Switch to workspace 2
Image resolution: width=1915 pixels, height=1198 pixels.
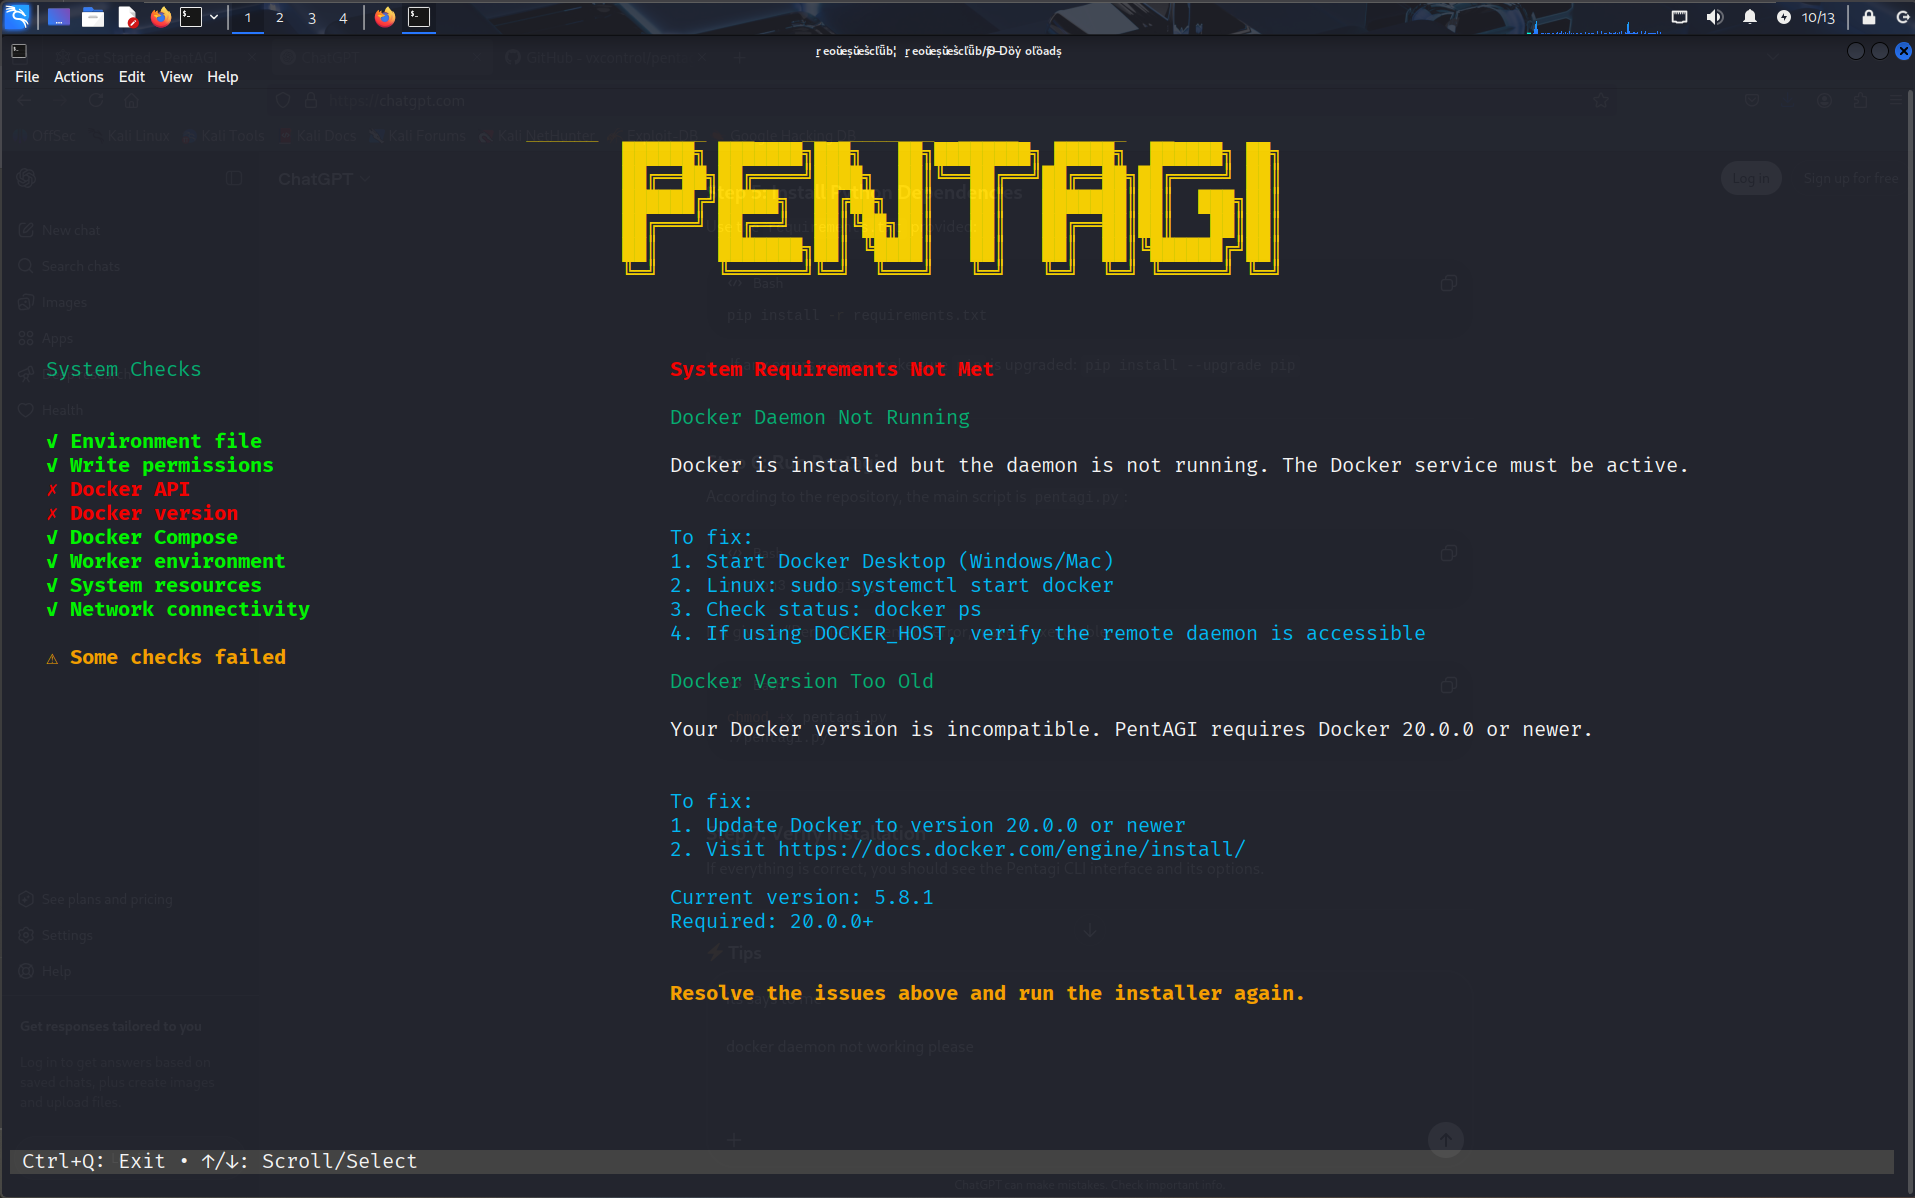point(279,17)
